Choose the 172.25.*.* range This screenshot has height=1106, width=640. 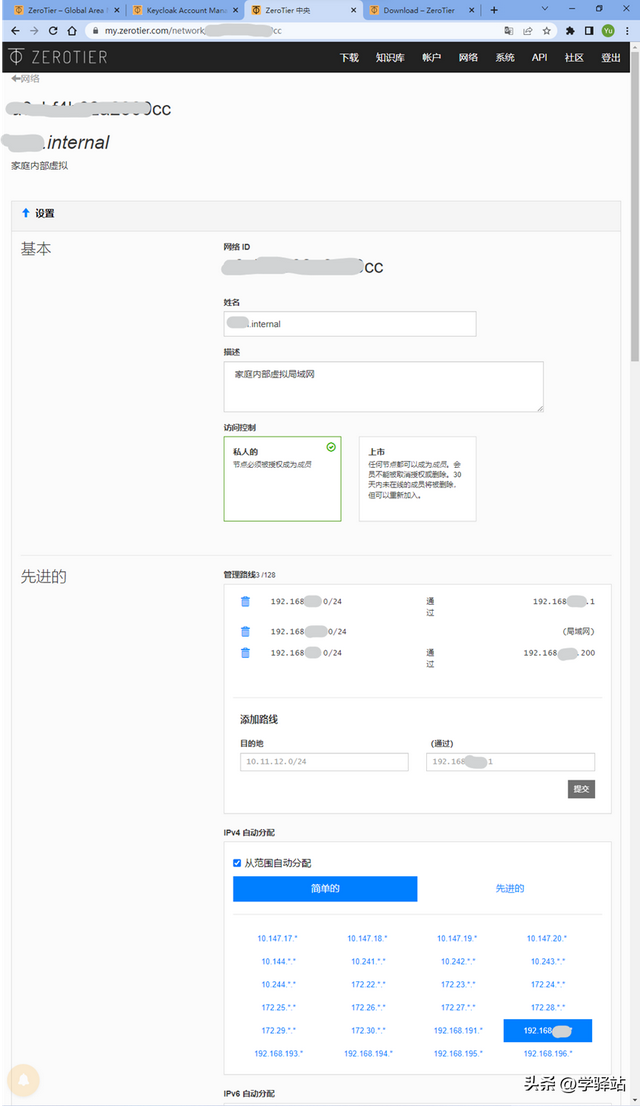point(279,1007)
